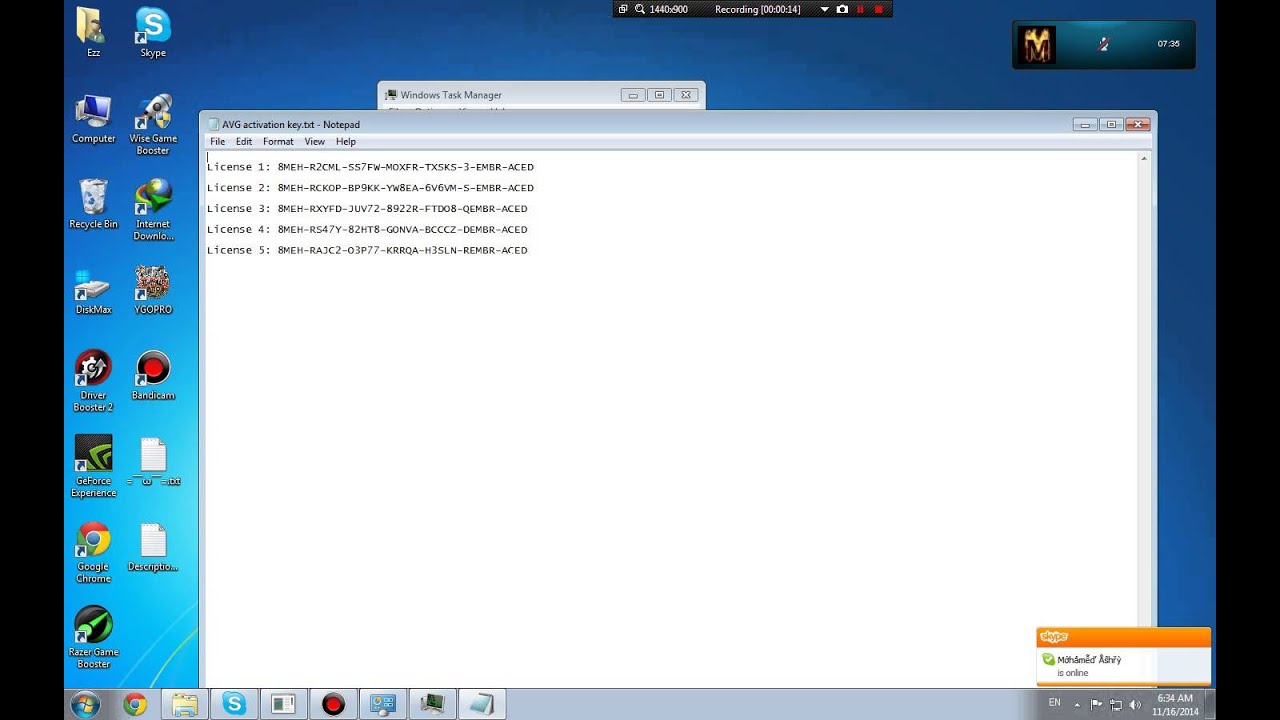Image resolution: width=1280 pixels, height=720 pixels.
Task: Pause the Bandicam recording
Action: [x=860, y=9]
